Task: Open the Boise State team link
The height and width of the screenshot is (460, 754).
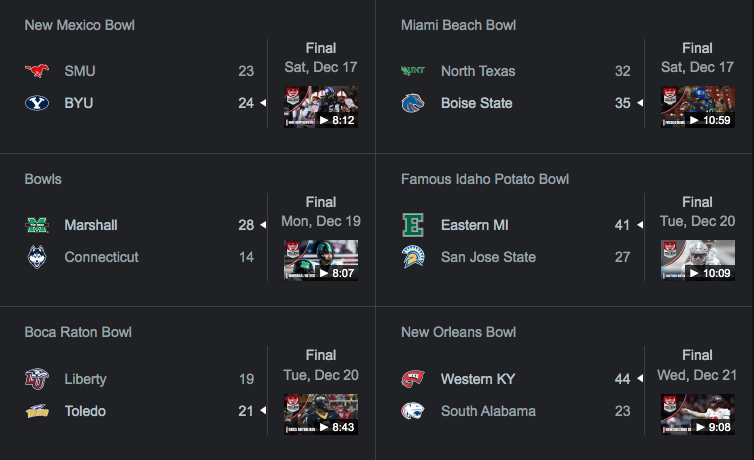Action: (x=476, y=103)
